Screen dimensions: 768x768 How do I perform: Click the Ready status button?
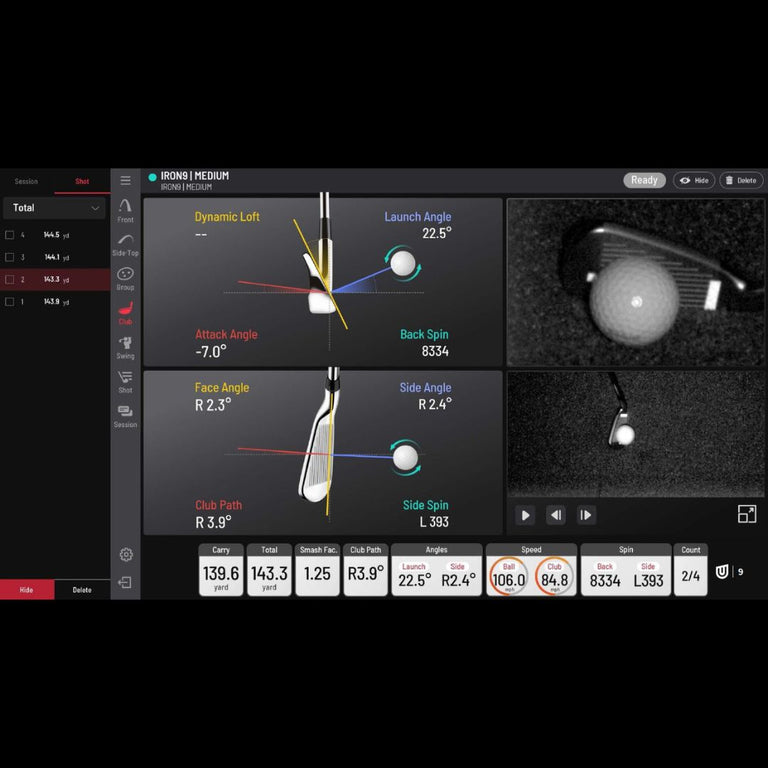(x=644, y=180)
